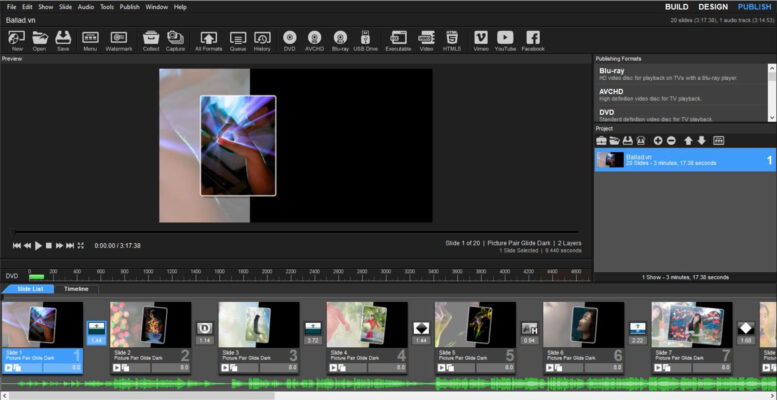
Task: Switch to the Timeline tab
Action: coord(76,289)
